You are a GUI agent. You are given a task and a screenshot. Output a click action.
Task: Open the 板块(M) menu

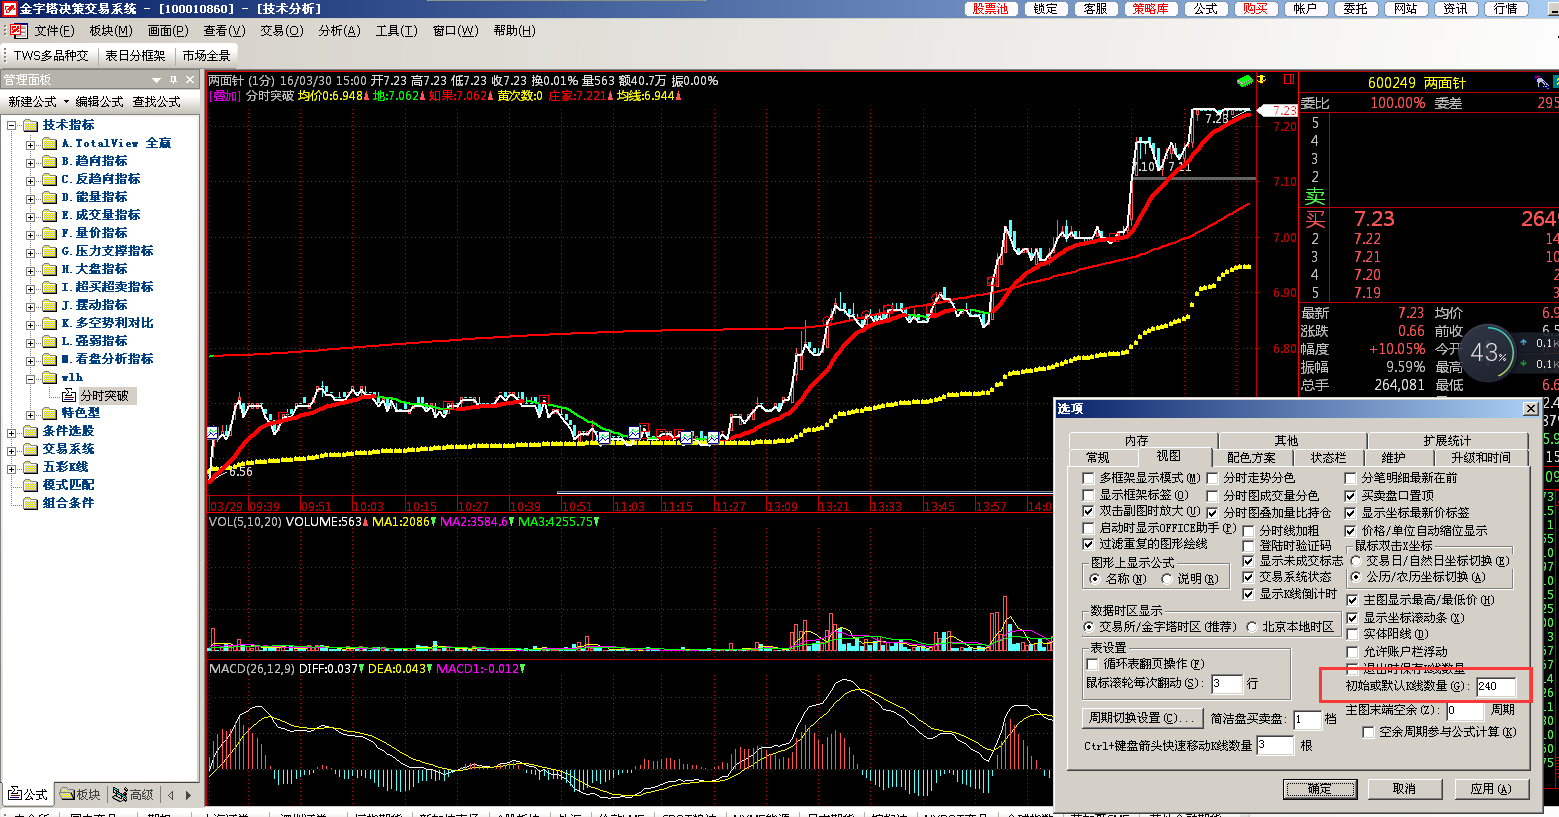111,31
